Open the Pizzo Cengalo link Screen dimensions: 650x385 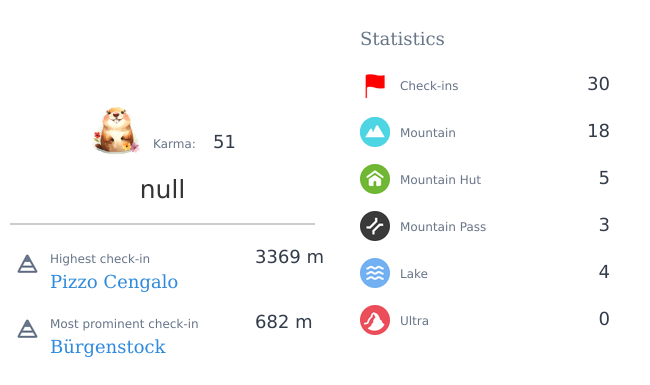tap(114, 282)
